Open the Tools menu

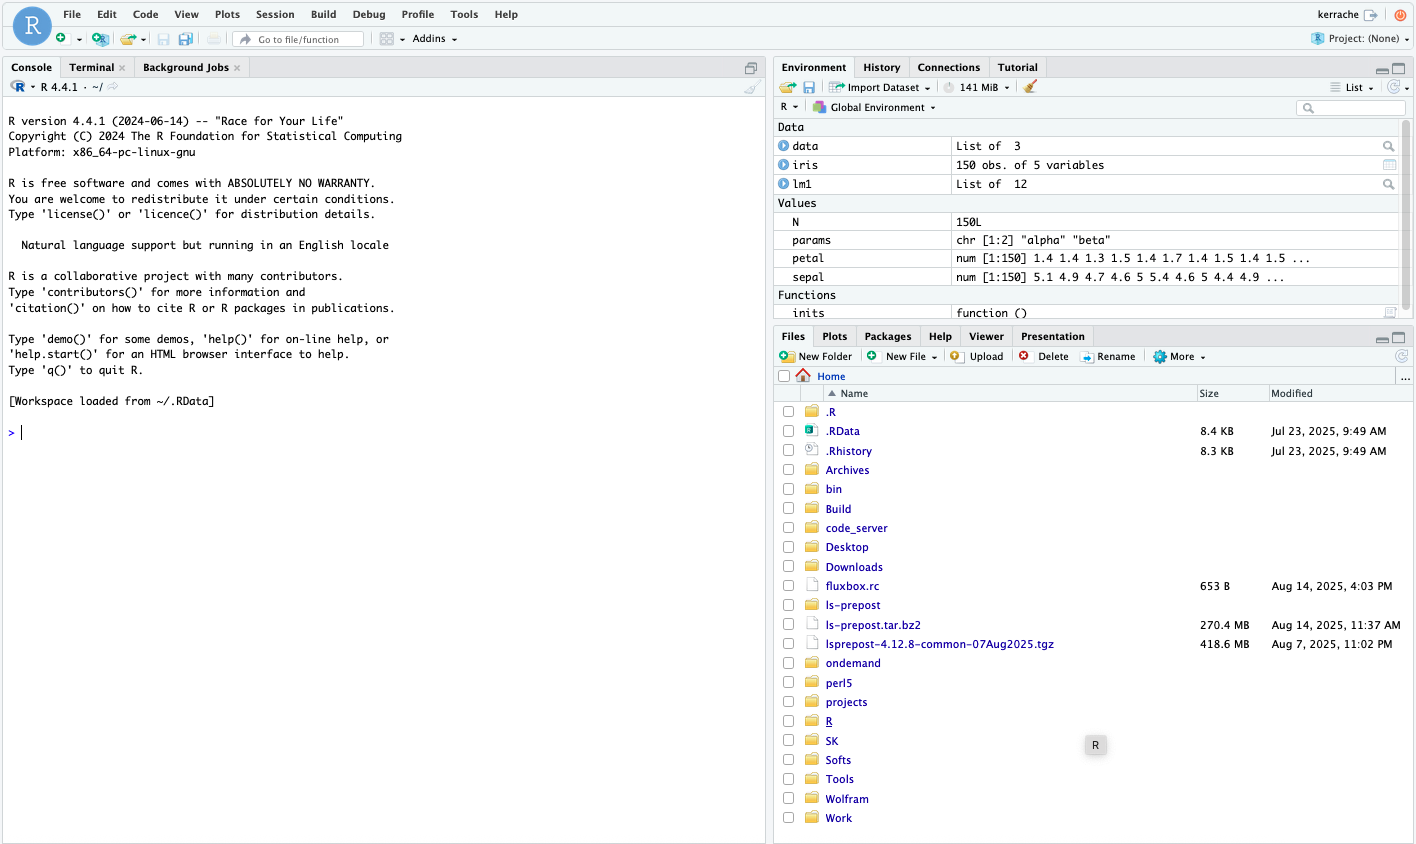click(464, 15)
